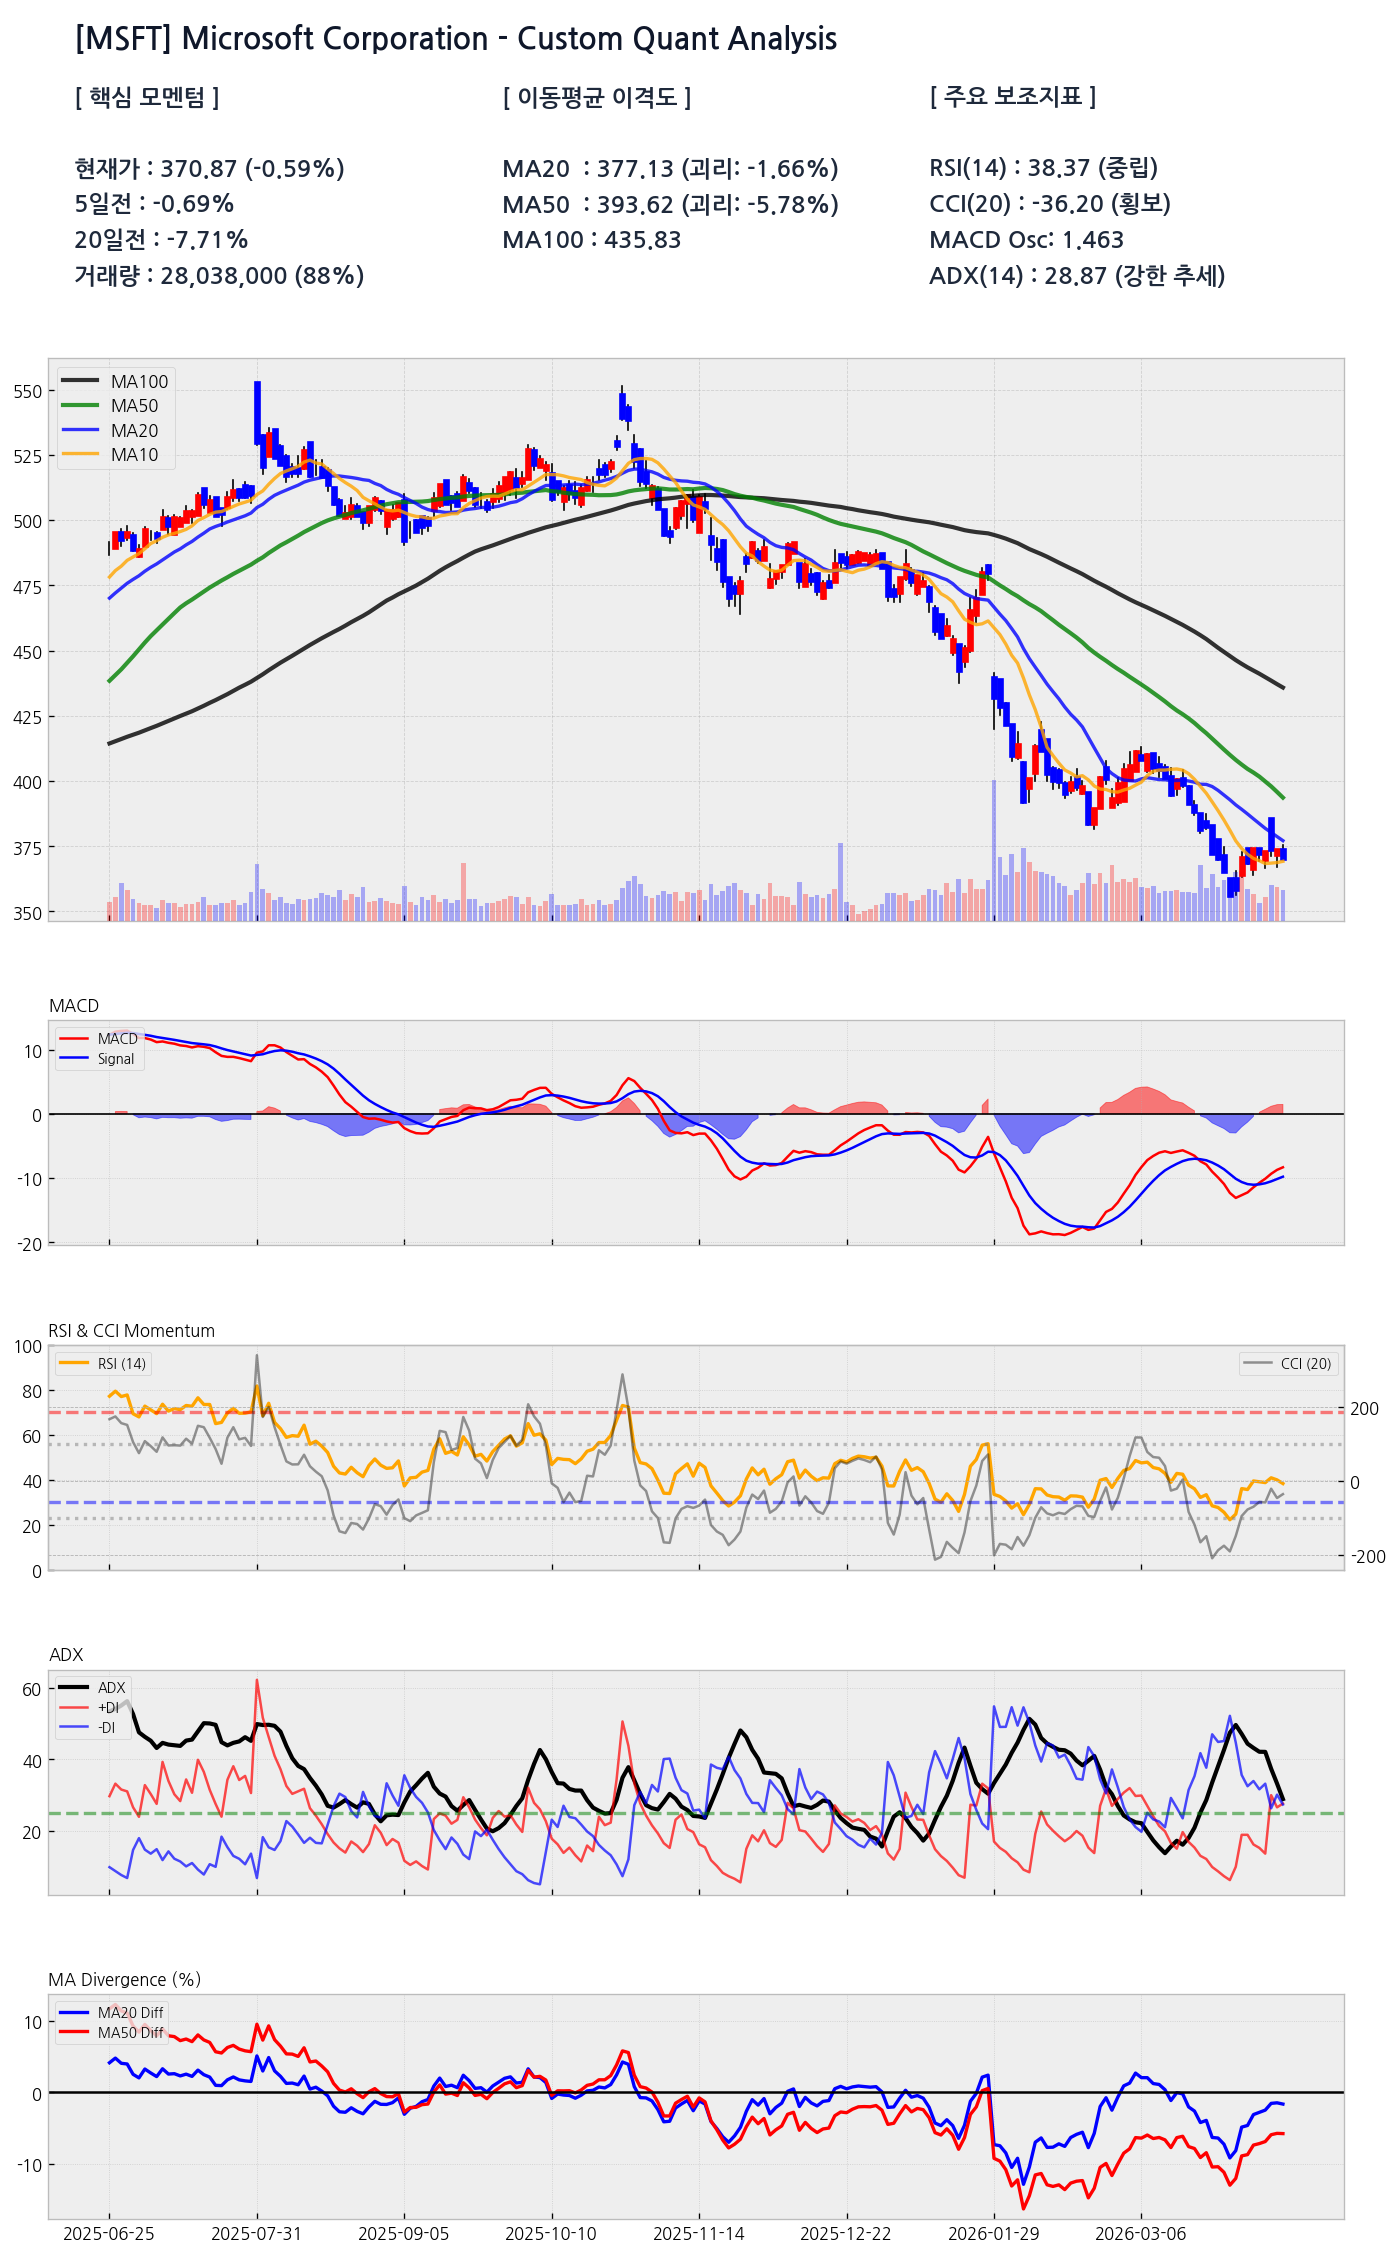
Task: Click the last candlestick at chart's right edge
Action: coord(1283,854)
